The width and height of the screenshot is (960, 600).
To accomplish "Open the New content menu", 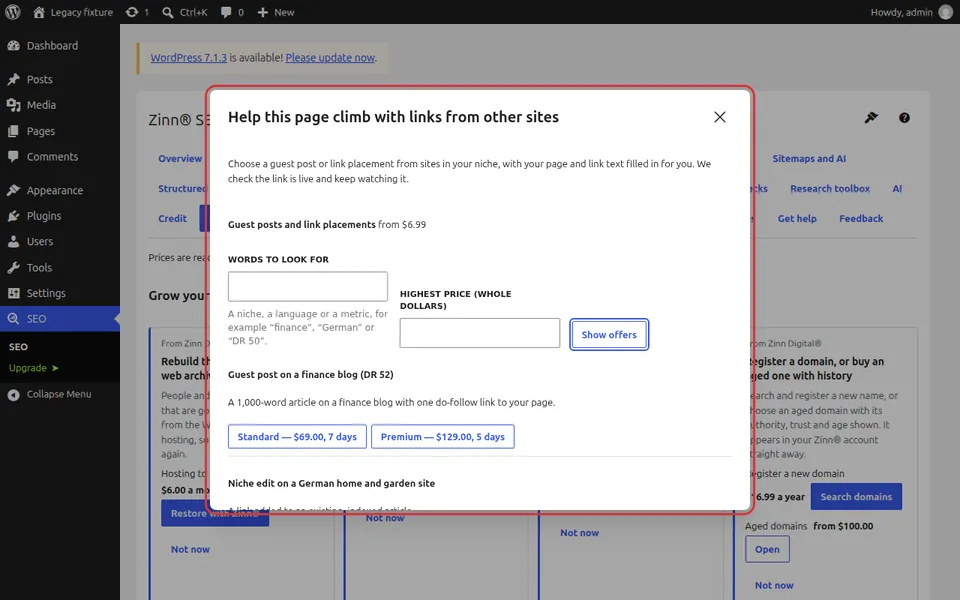I will click(x=276, y=12).
